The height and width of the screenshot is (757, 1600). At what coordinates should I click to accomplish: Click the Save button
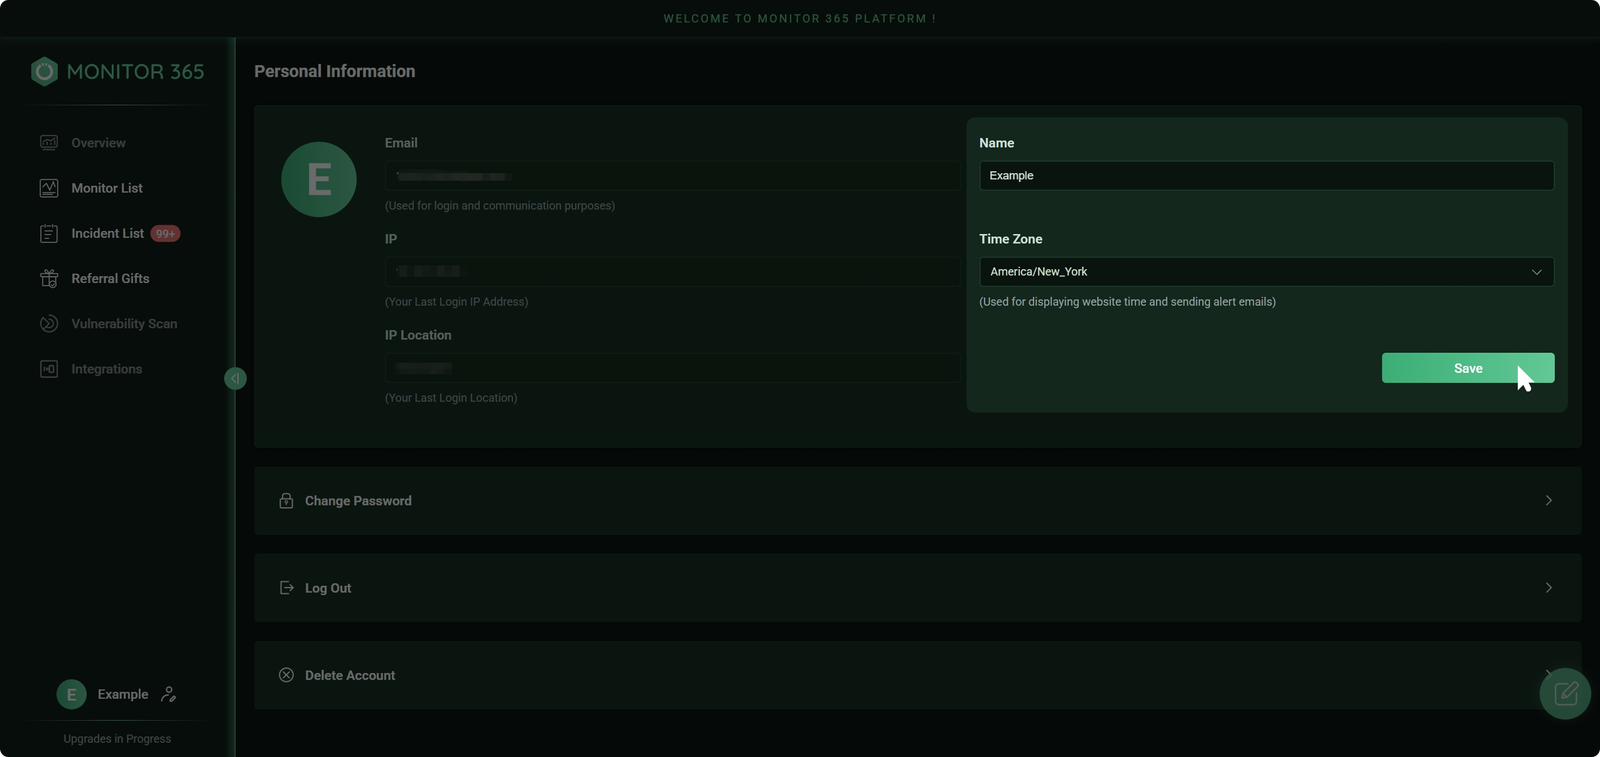point(1467,368)
